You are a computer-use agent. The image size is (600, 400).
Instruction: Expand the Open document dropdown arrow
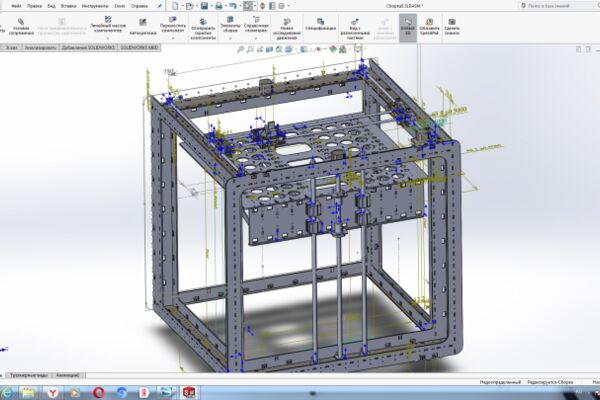pyautogui.click(x=196, y=6)
